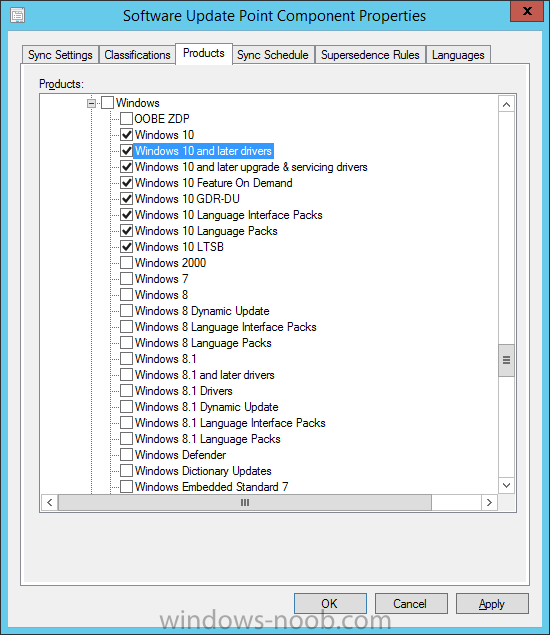Screen dimensions: 550x635
Task: Check Windows 8.1 Dynamic Update checkbox
Action: coord(126,407)
